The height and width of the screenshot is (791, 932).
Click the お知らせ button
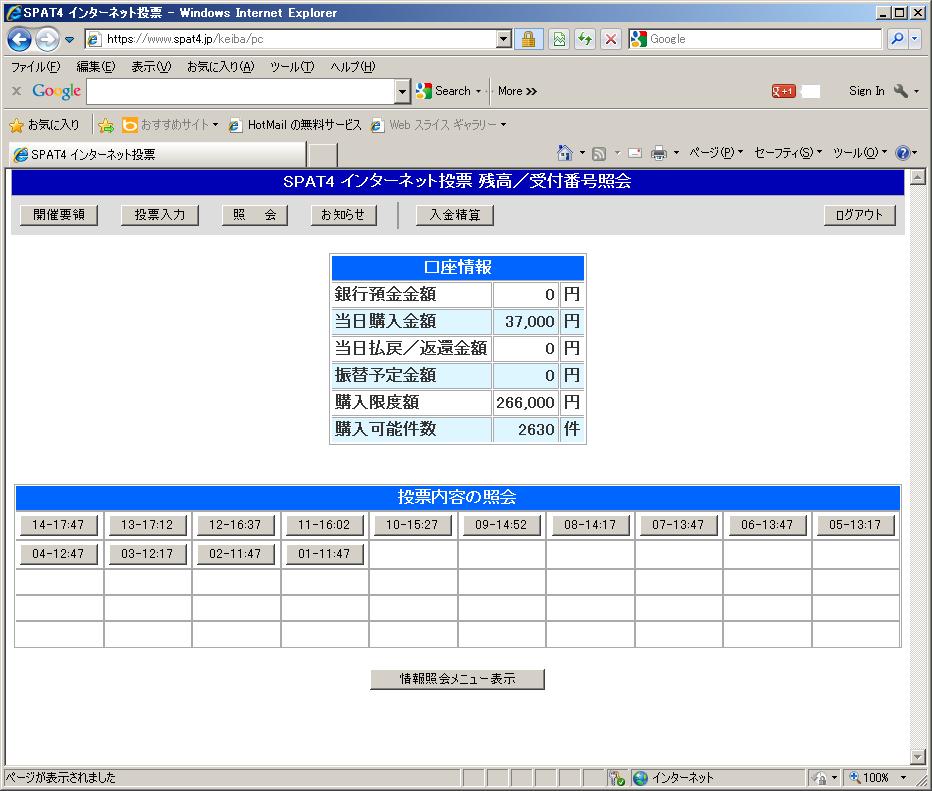(344, 215)
